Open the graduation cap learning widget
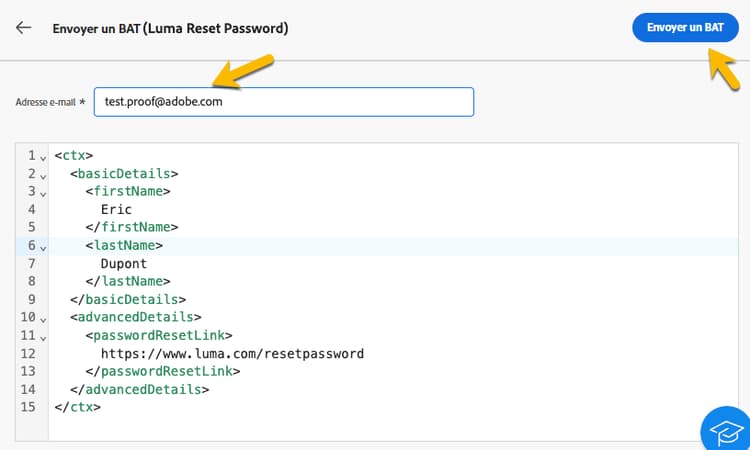The width and height of the screenshot is (750, 450). tap(726, 430)
